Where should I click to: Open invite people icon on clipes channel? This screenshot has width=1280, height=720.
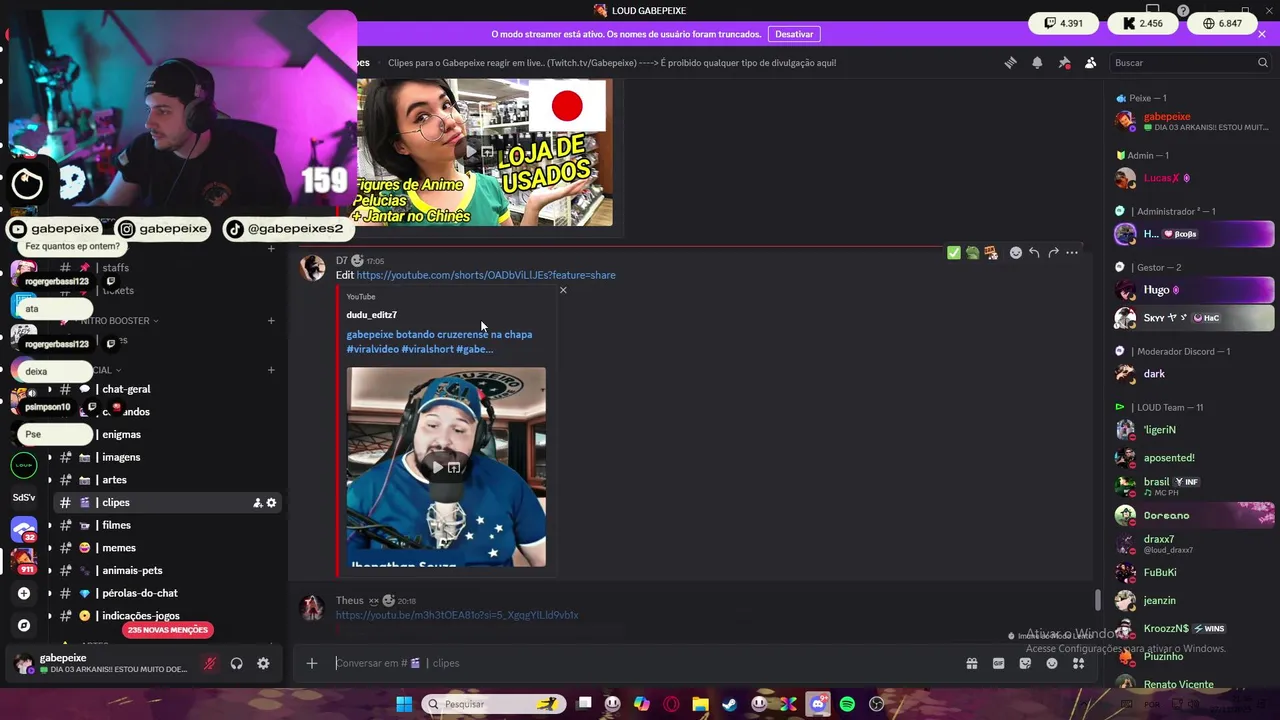[x=257, y=503]
